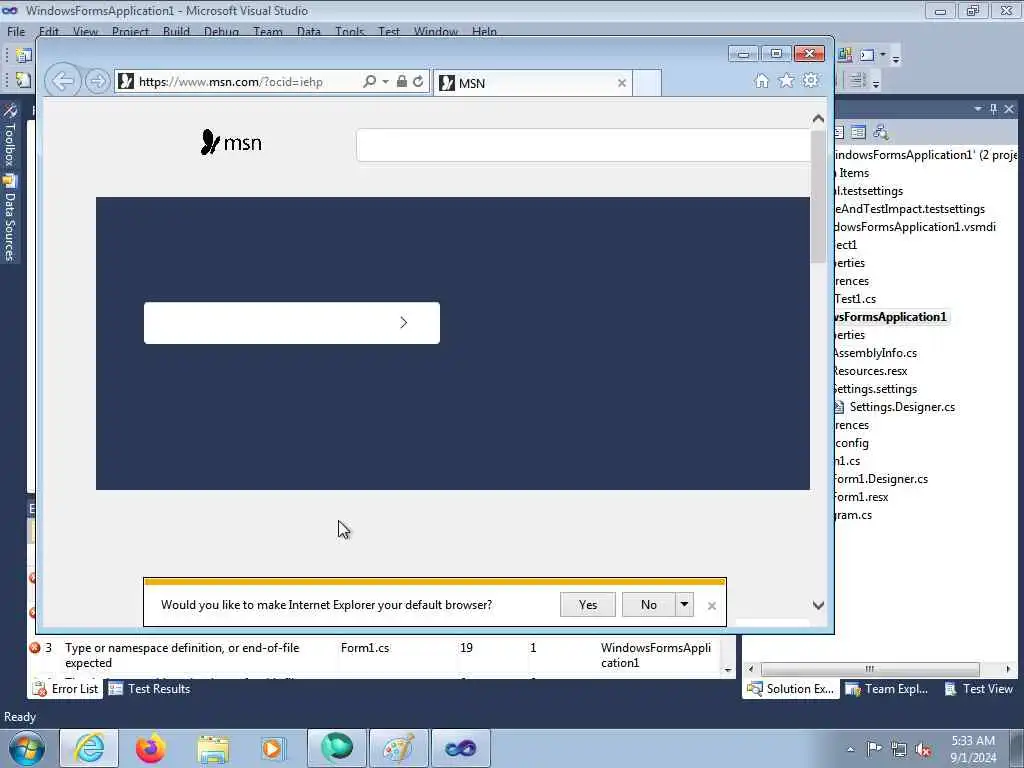The height and width of the screenshot is (768, 1024).
Task: Open the Debug menu in Visual Studio
Action: [x=221, y=31]
